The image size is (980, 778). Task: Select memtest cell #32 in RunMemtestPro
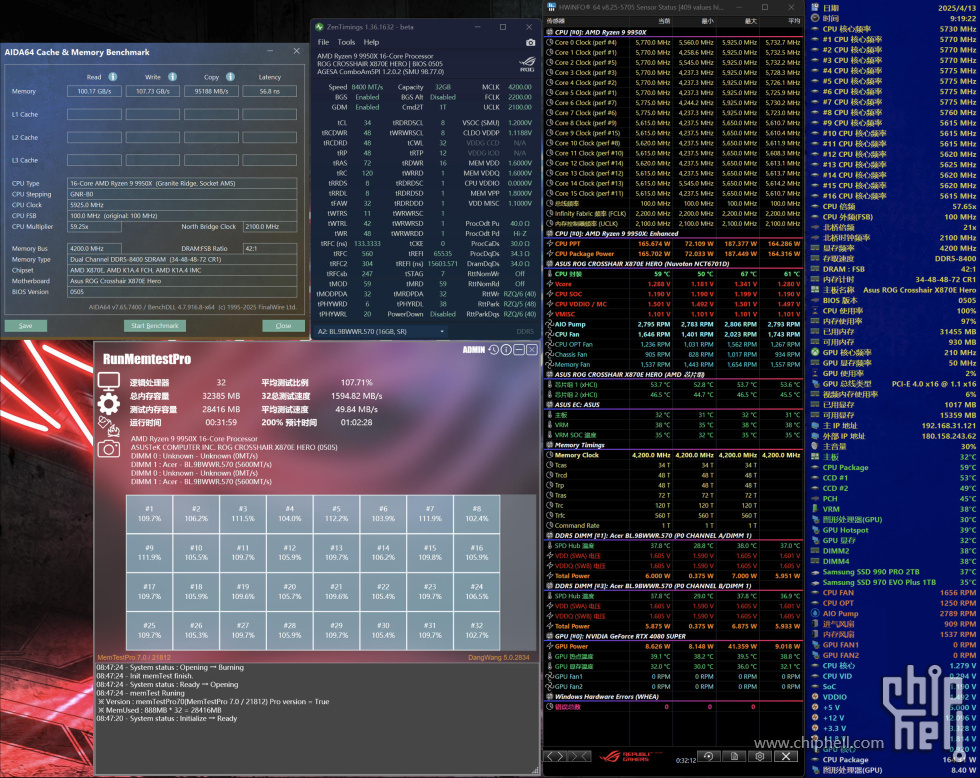(477, 630)
